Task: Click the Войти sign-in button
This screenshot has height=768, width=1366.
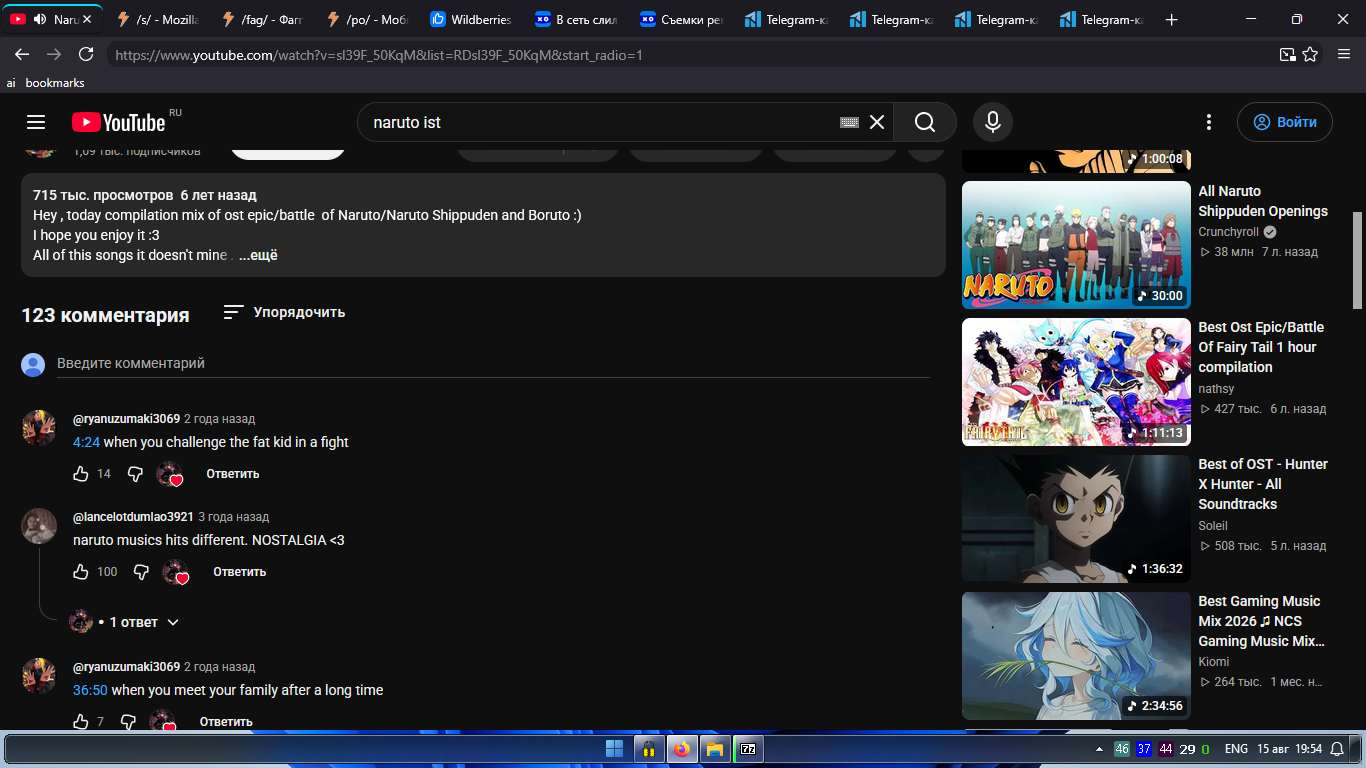Action: coord(1285,122)
